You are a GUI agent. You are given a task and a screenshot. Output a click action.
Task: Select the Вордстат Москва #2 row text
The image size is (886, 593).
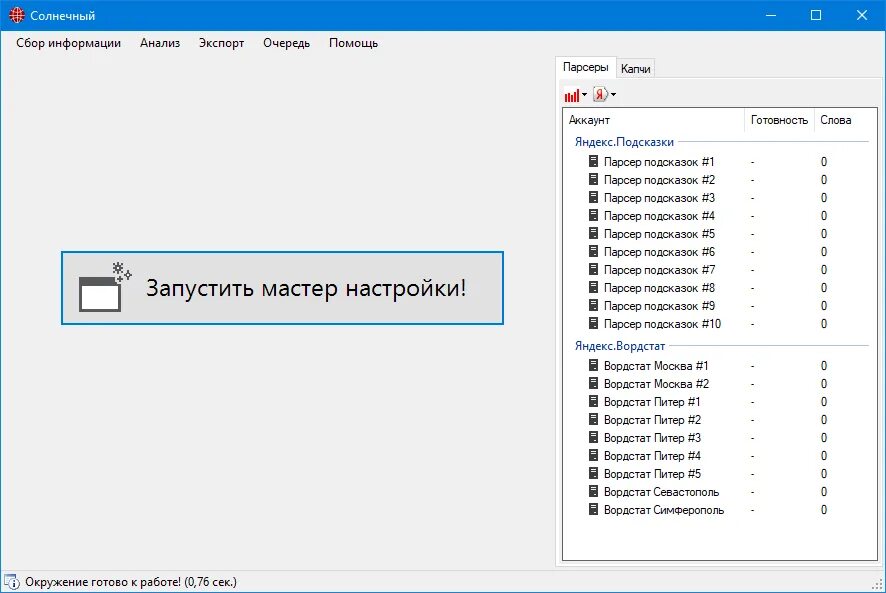(656, 384)
